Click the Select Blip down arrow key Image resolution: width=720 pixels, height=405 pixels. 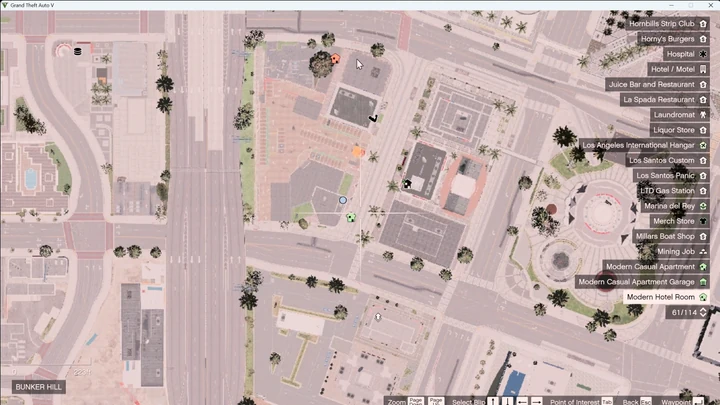click(x=507, y=401)
